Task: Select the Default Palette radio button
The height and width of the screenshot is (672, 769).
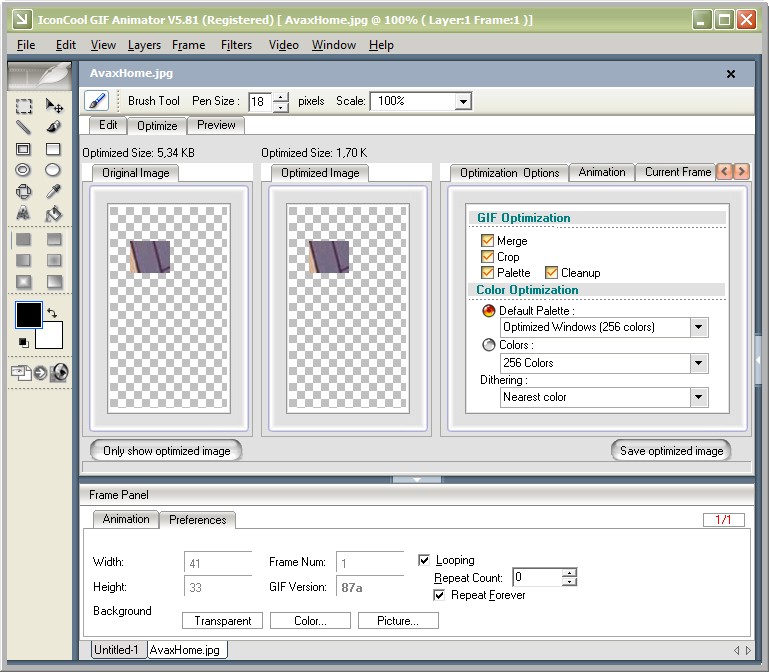Action: click(x=489, y=310)
